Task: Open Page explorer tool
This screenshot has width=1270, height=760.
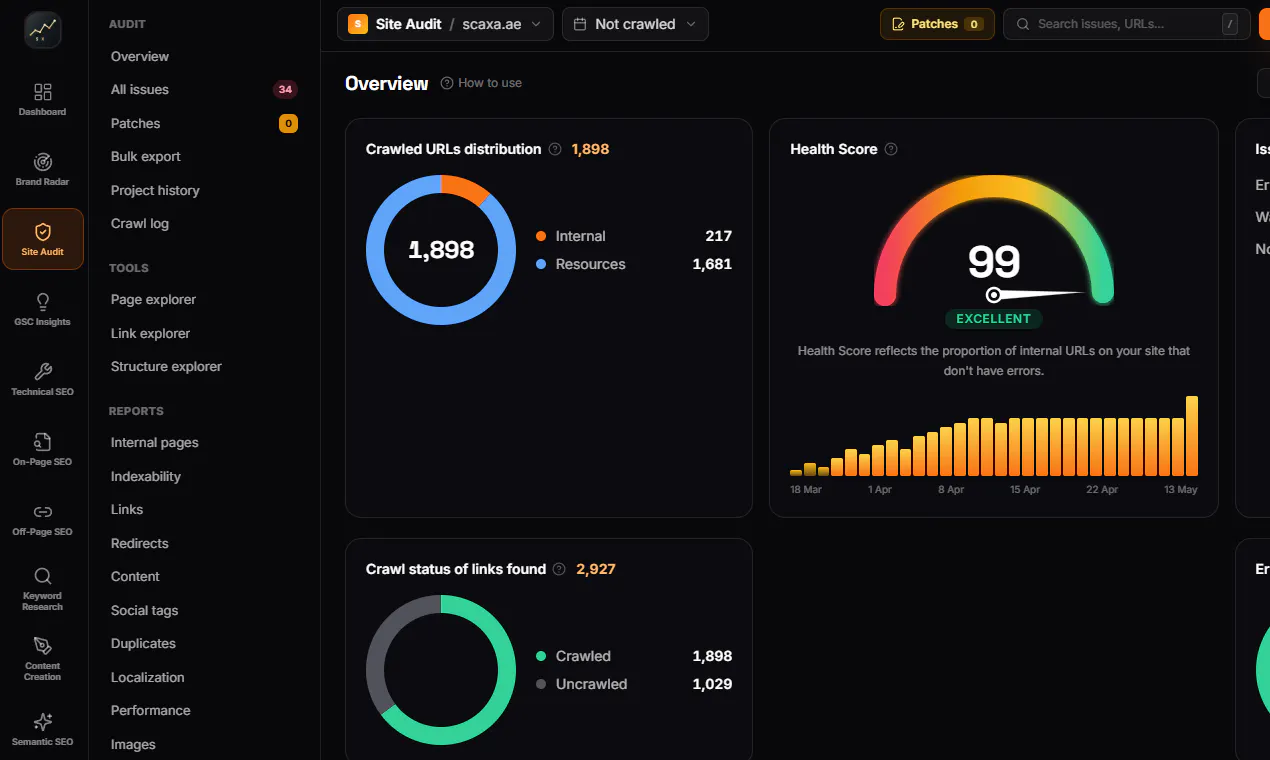Action: pos(153,299)
